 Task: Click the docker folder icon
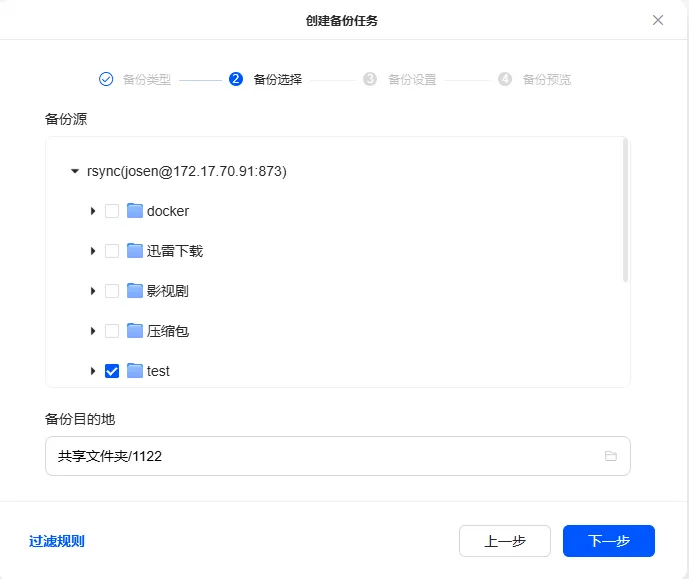click(135, 211)
